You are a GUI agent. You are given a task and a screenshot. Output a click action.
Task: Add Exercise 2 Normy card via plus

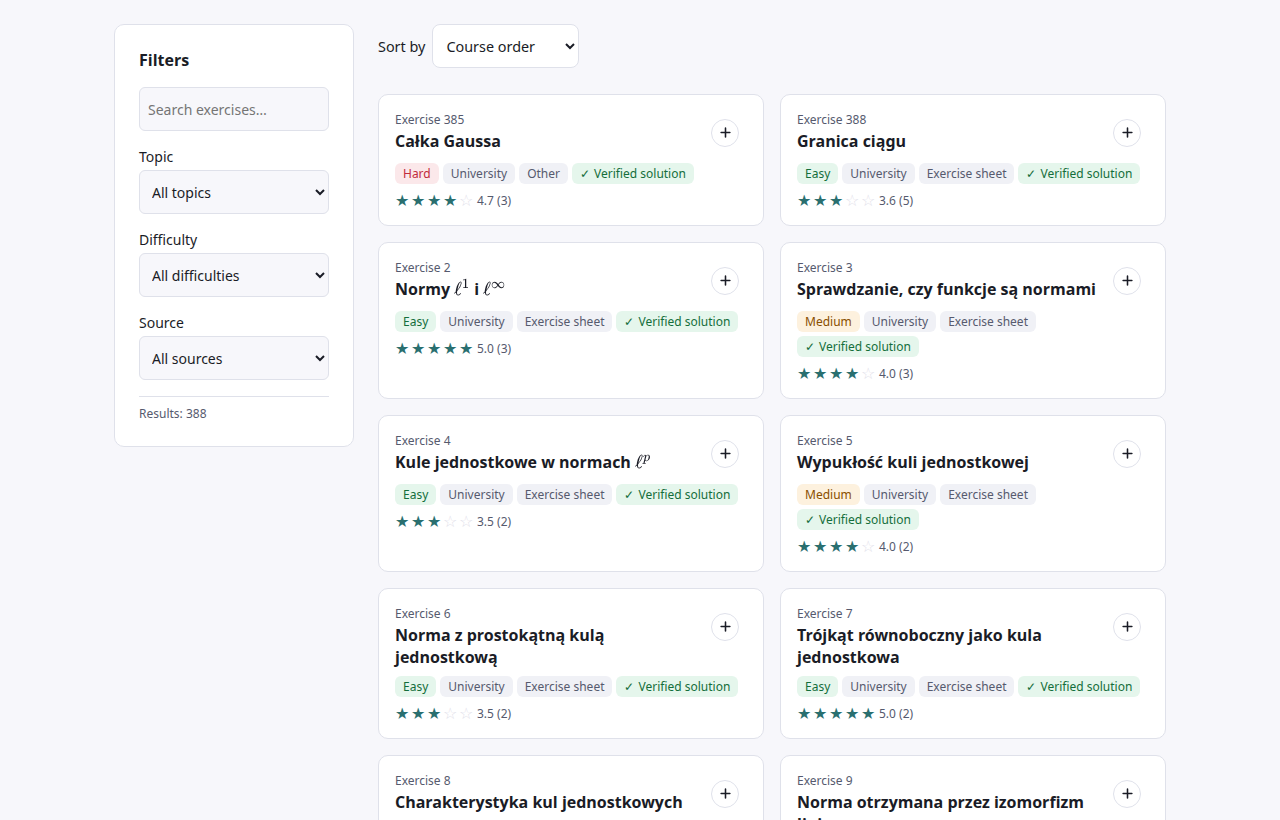[725, 281]
